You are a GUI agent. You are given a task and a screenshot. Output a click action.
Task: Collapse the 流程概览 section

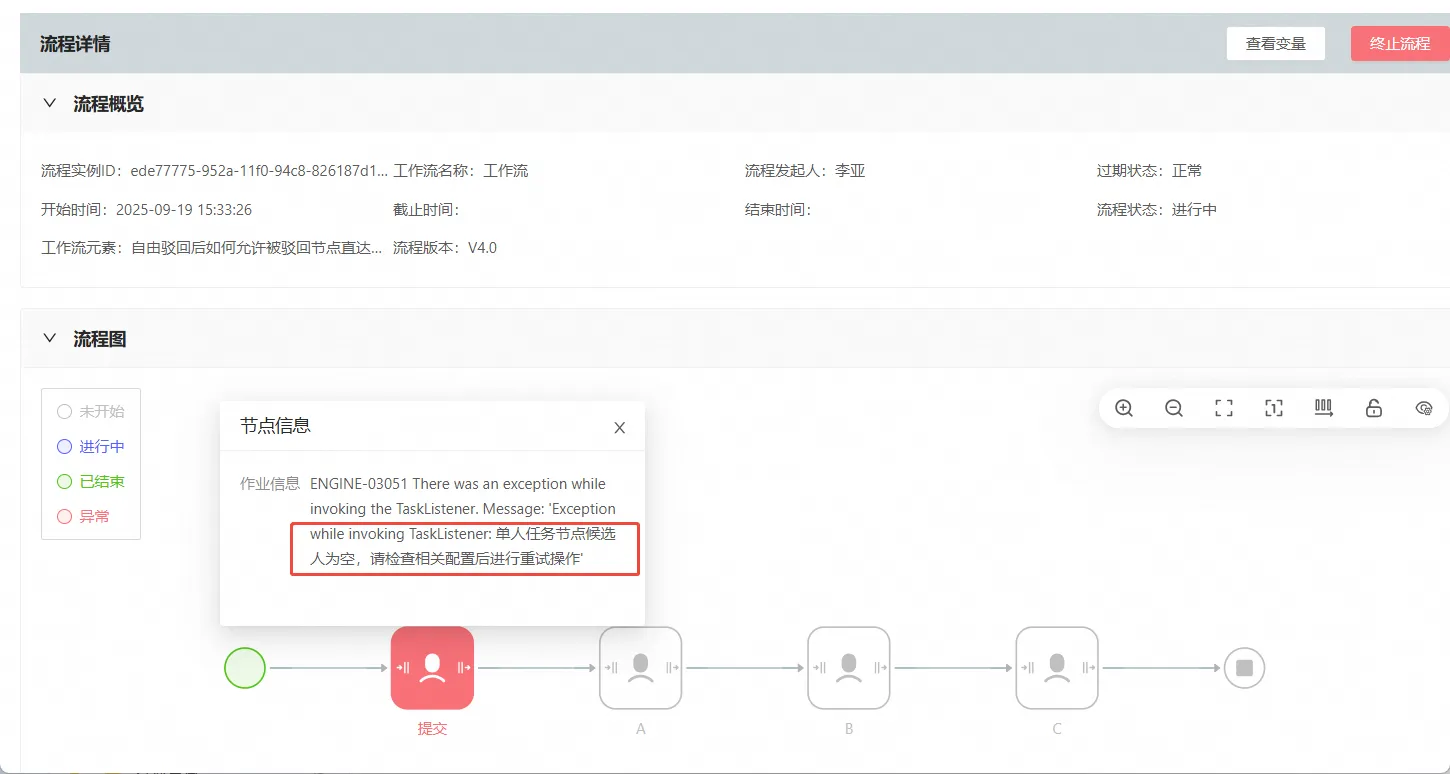[x=49, y=103]
